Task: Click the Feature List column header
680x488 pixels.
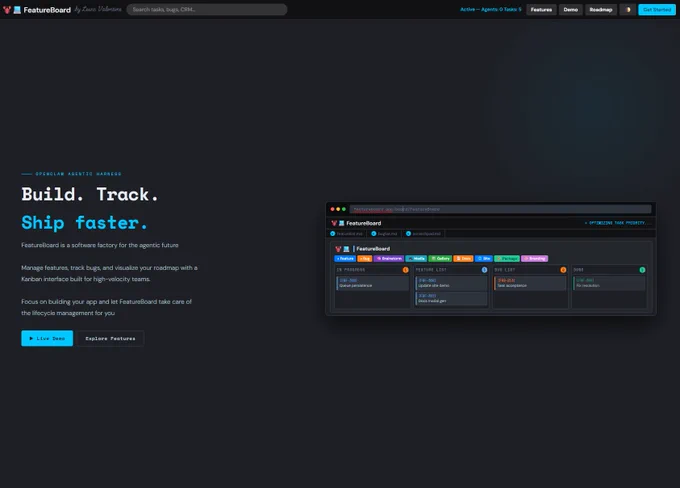Action: tap(431, 270)
